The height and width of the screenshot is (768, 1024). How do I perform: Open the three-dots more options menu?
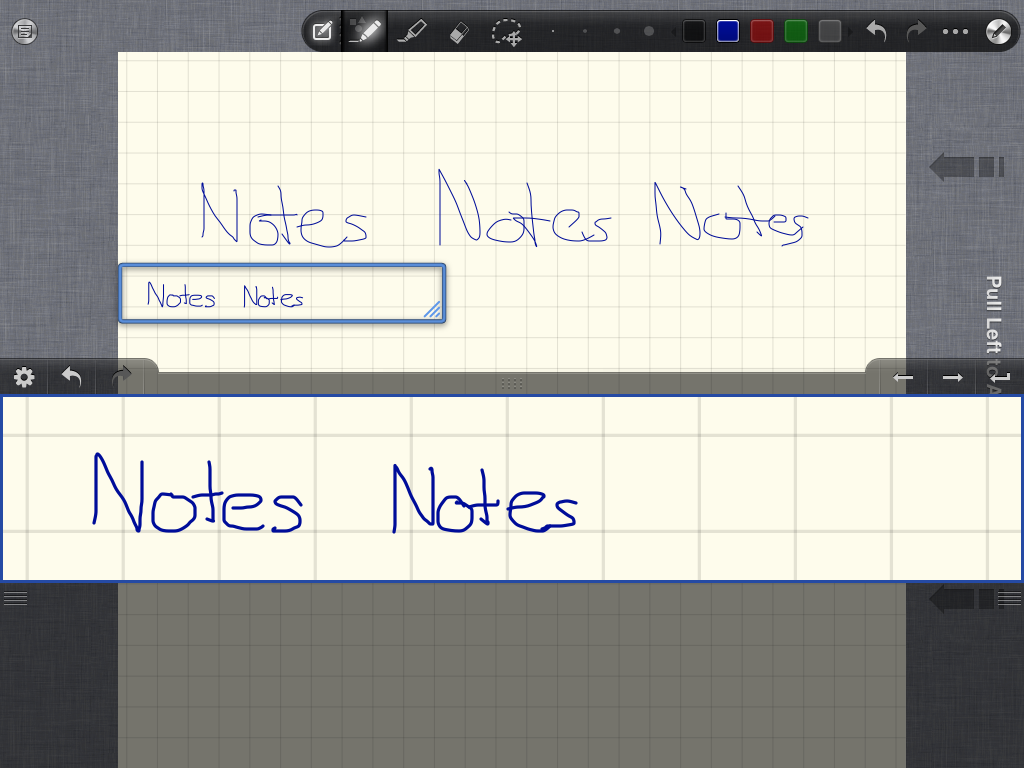(955, 31)
